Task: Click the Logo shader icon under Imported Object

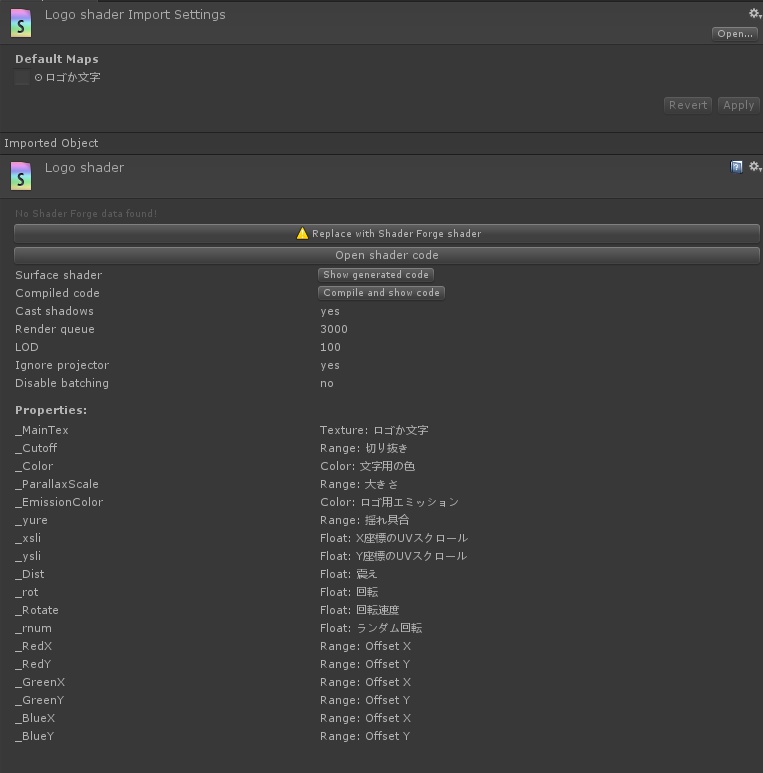Action: (21, 176)
